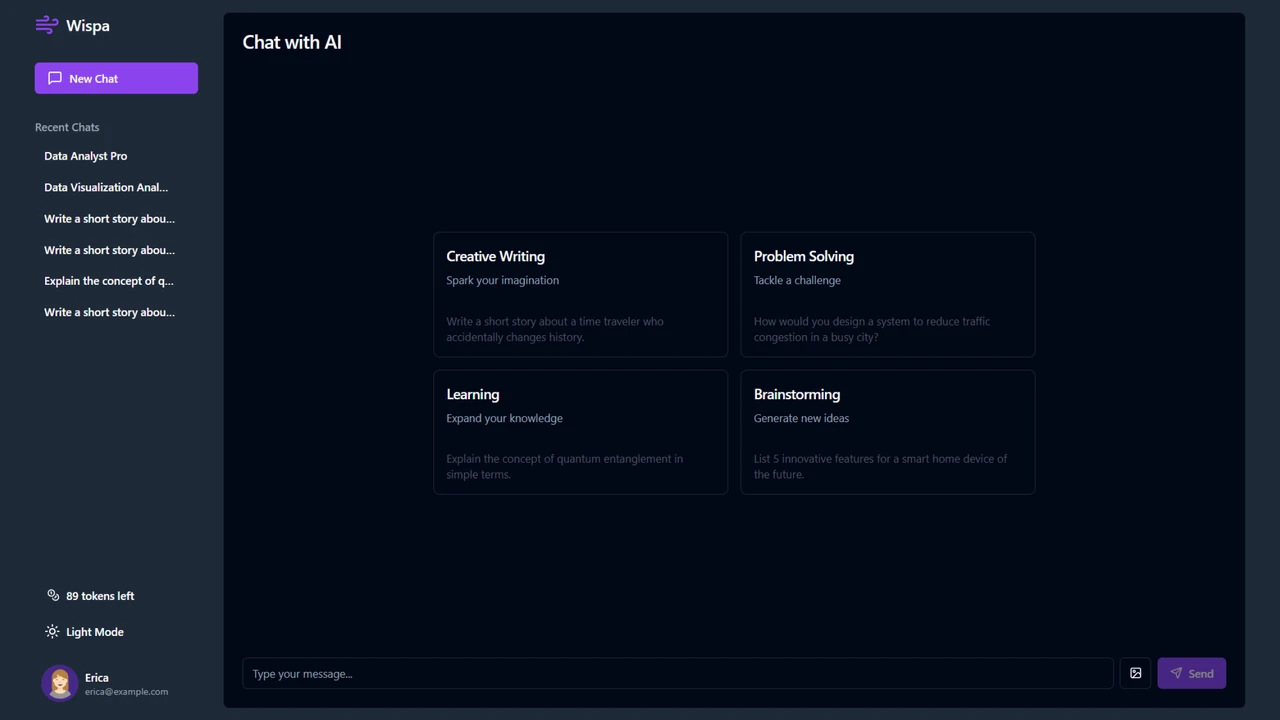
Task: Select the Creative Writing prompt card
Action: click(x=580, y=294)
